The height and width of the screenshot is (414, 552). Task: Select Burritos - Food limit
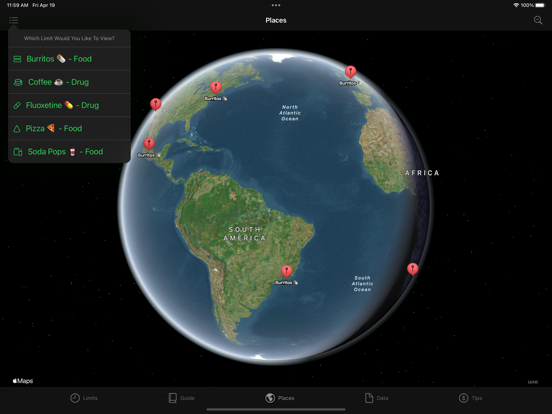tap(69, 59)
